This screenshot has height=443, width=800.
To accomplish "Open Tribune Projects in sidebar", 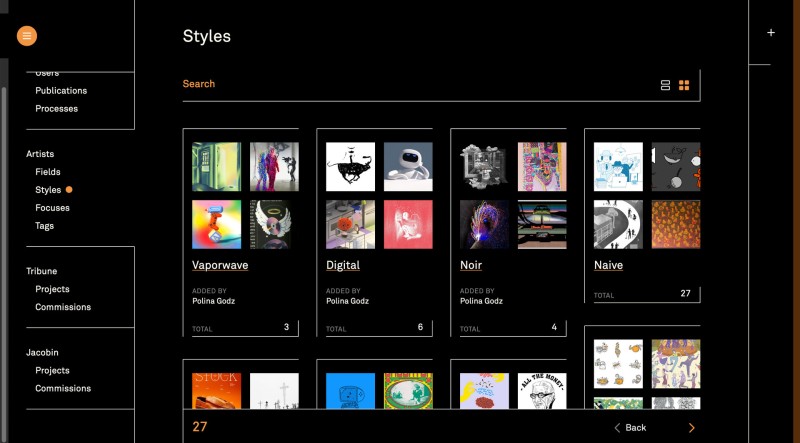I will (52, 289).
